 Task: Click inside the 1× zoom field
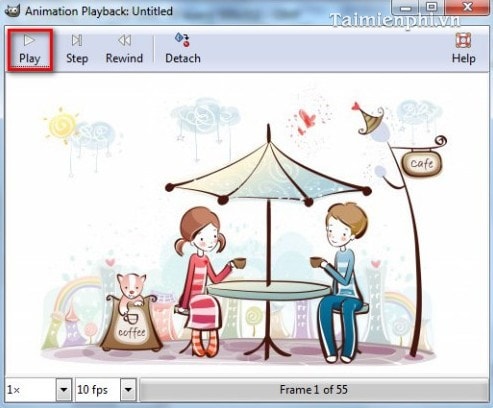(x=30, y=389)
